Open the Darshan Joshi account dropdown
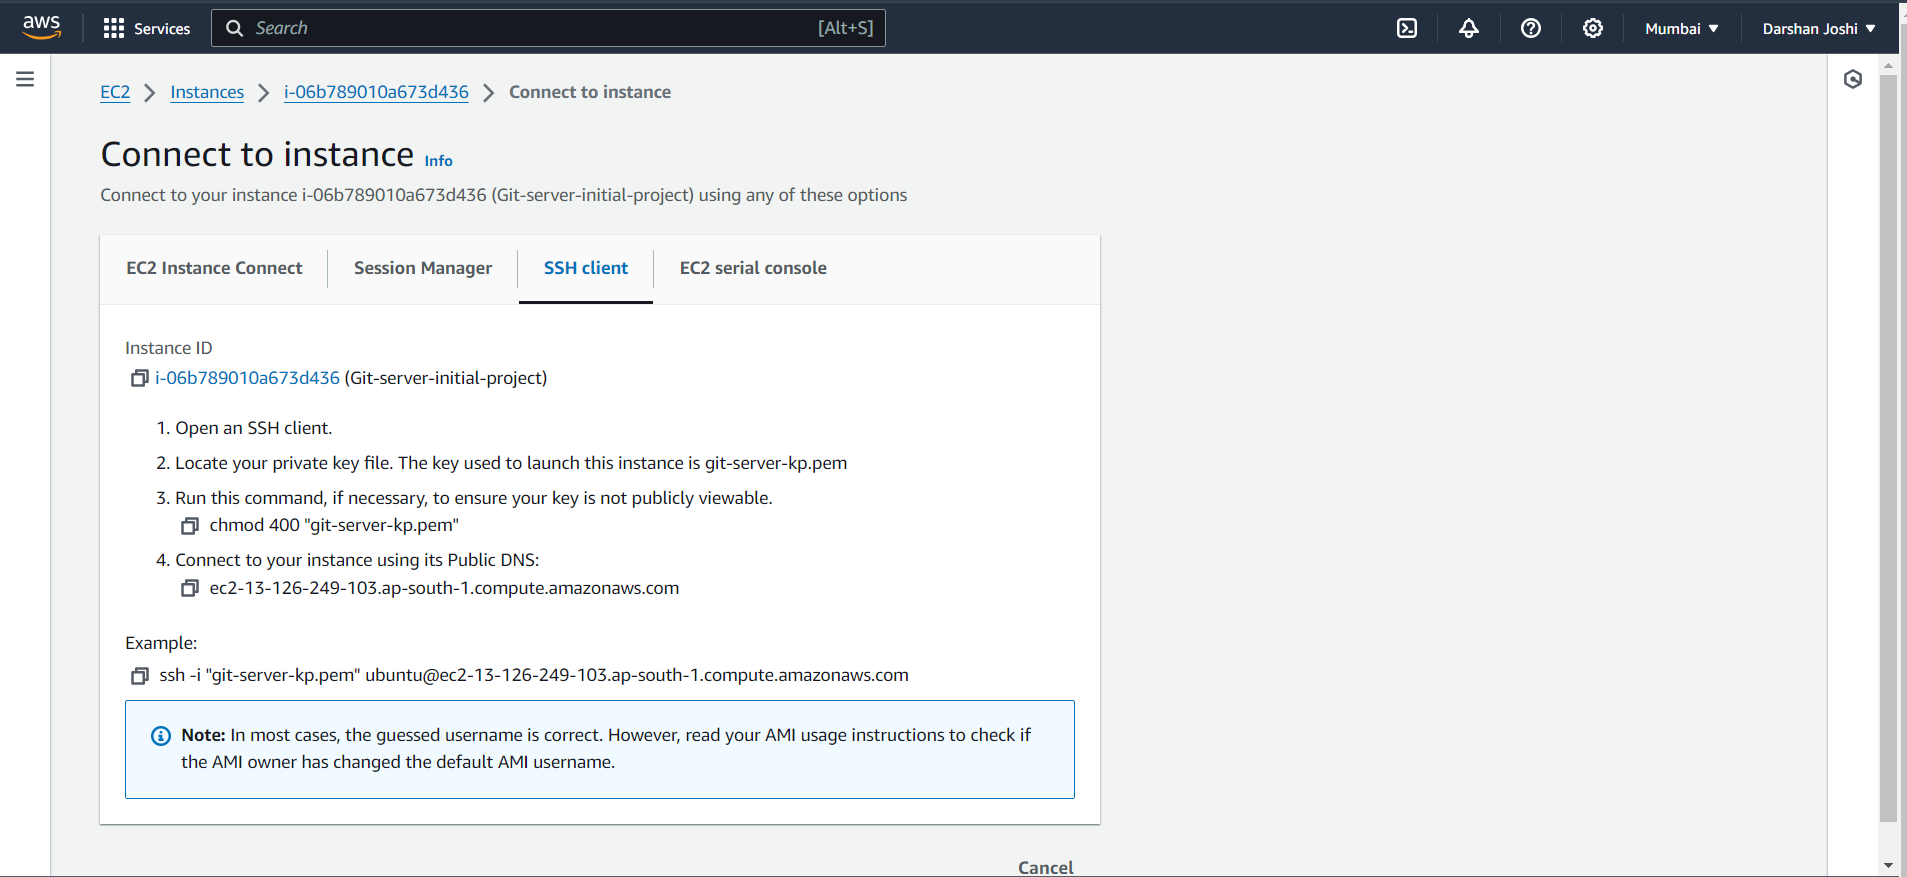The width and height of the screenshot is (1907, 877). (1819, 28)
